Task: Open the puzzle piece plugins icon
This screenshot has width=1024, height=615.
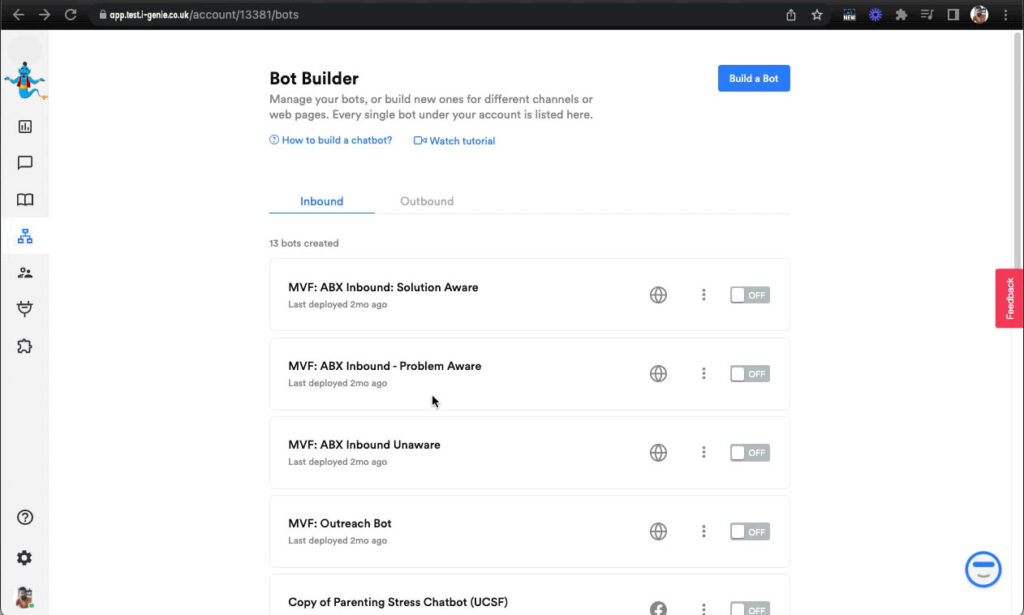Action: pos(25,346)
